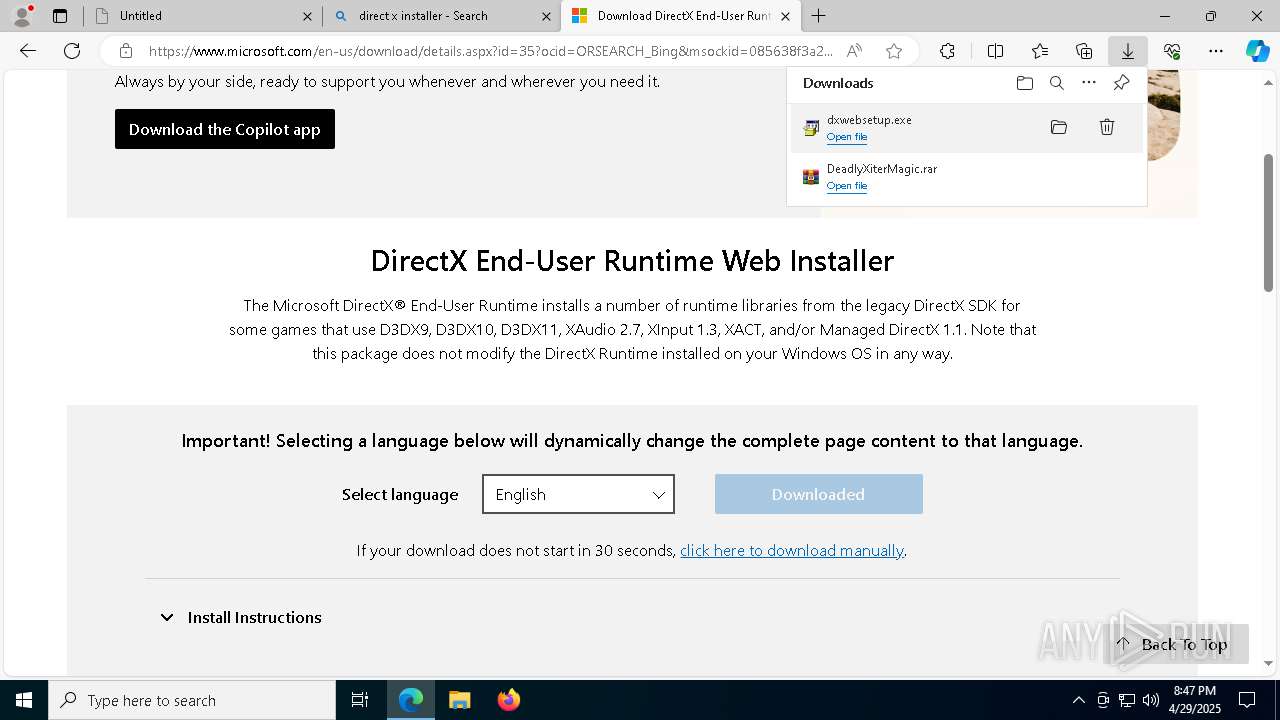Open the profile avatar menu
The image size is (1280, 720).
(x=21, y=16)
